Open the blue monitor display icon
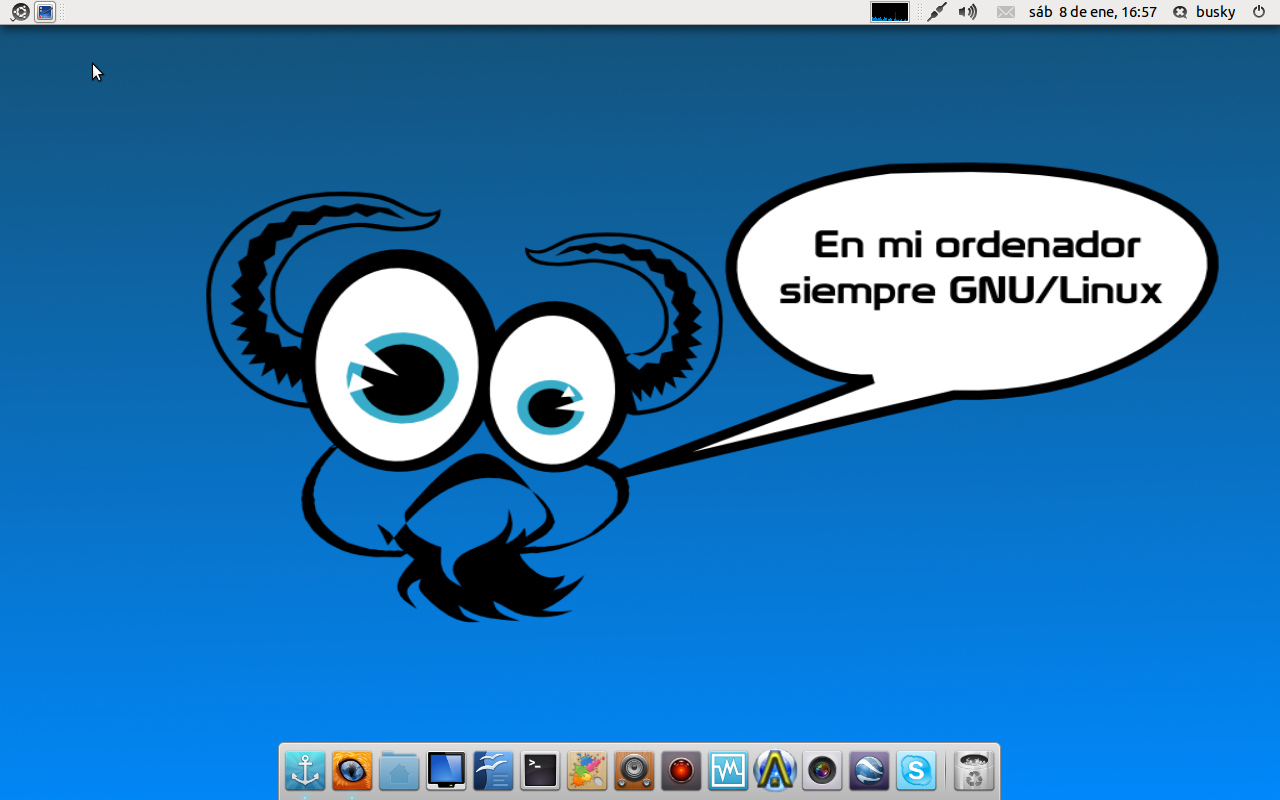This screenshot has height=800, width=1280. [446, 771]
